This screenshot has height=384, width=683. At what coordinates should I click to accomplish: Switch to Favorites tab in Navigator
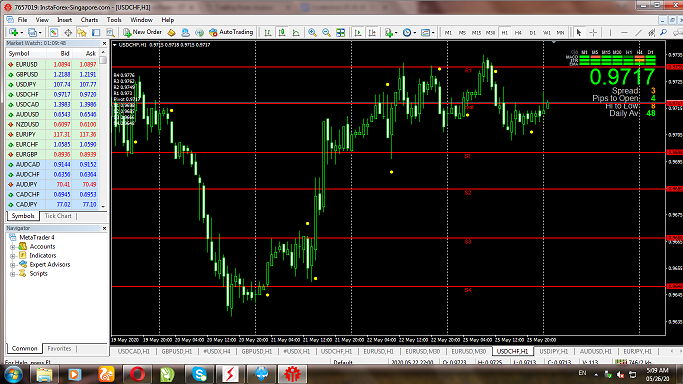[59, 349]
